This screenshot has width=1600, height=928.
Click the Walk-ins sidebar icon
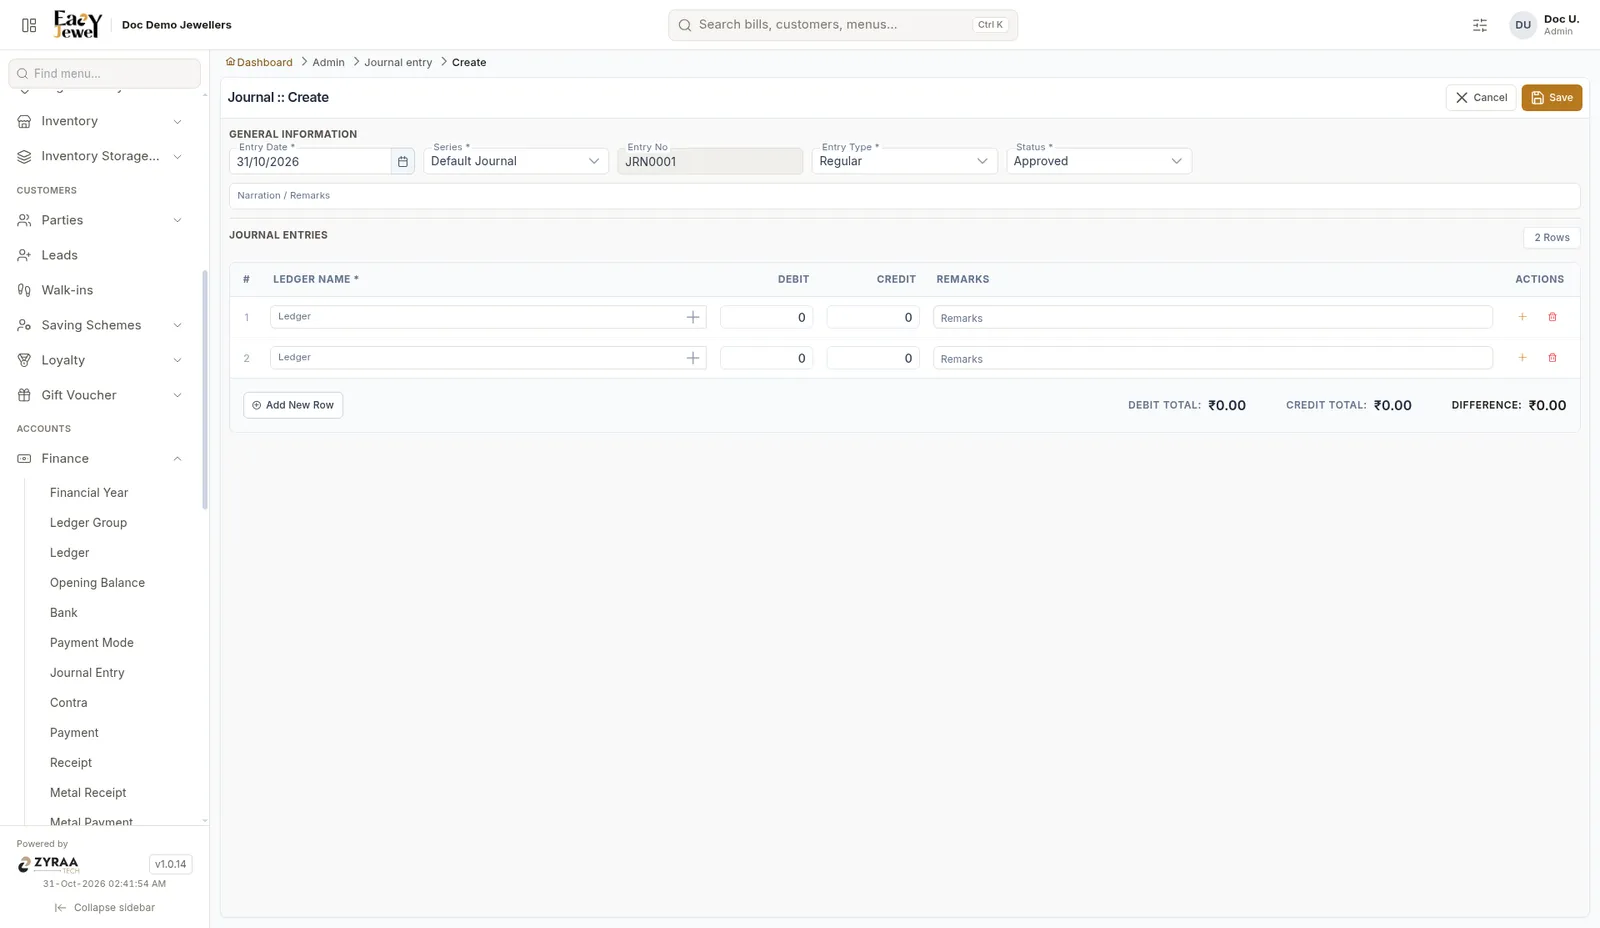(x=24, y=290)
